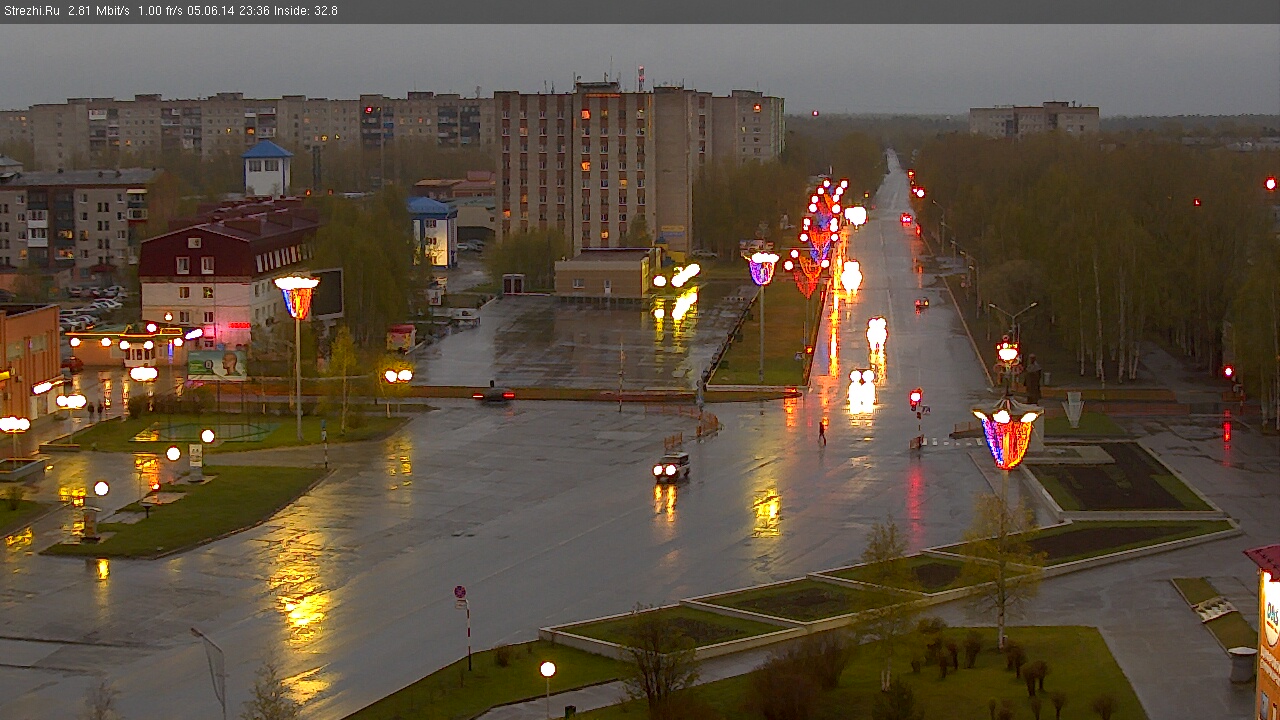Viewport: 1280px width, 720px height.
Task: Click the "23:36" time stamp
Action: [255, 11]
